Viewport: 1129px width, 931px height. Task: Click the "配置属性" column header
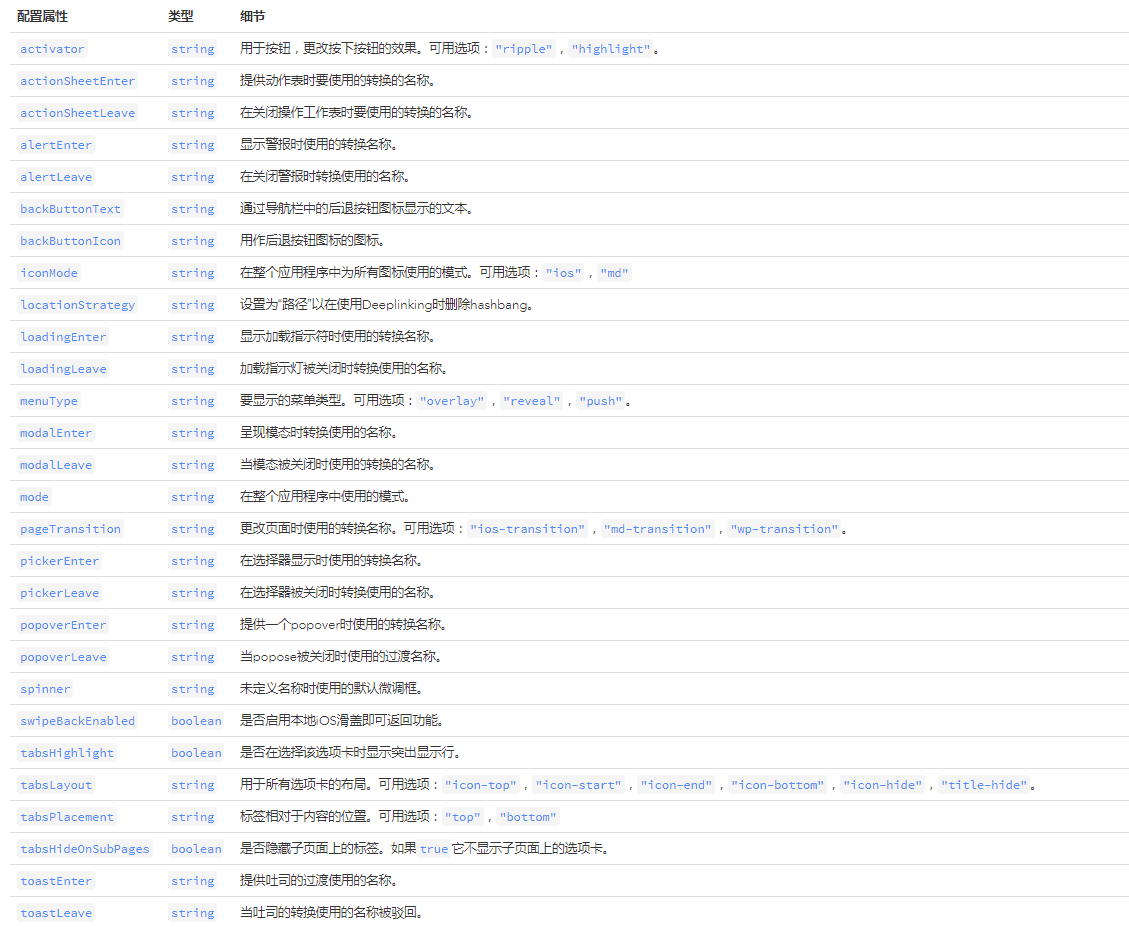[x=42, y=17]
